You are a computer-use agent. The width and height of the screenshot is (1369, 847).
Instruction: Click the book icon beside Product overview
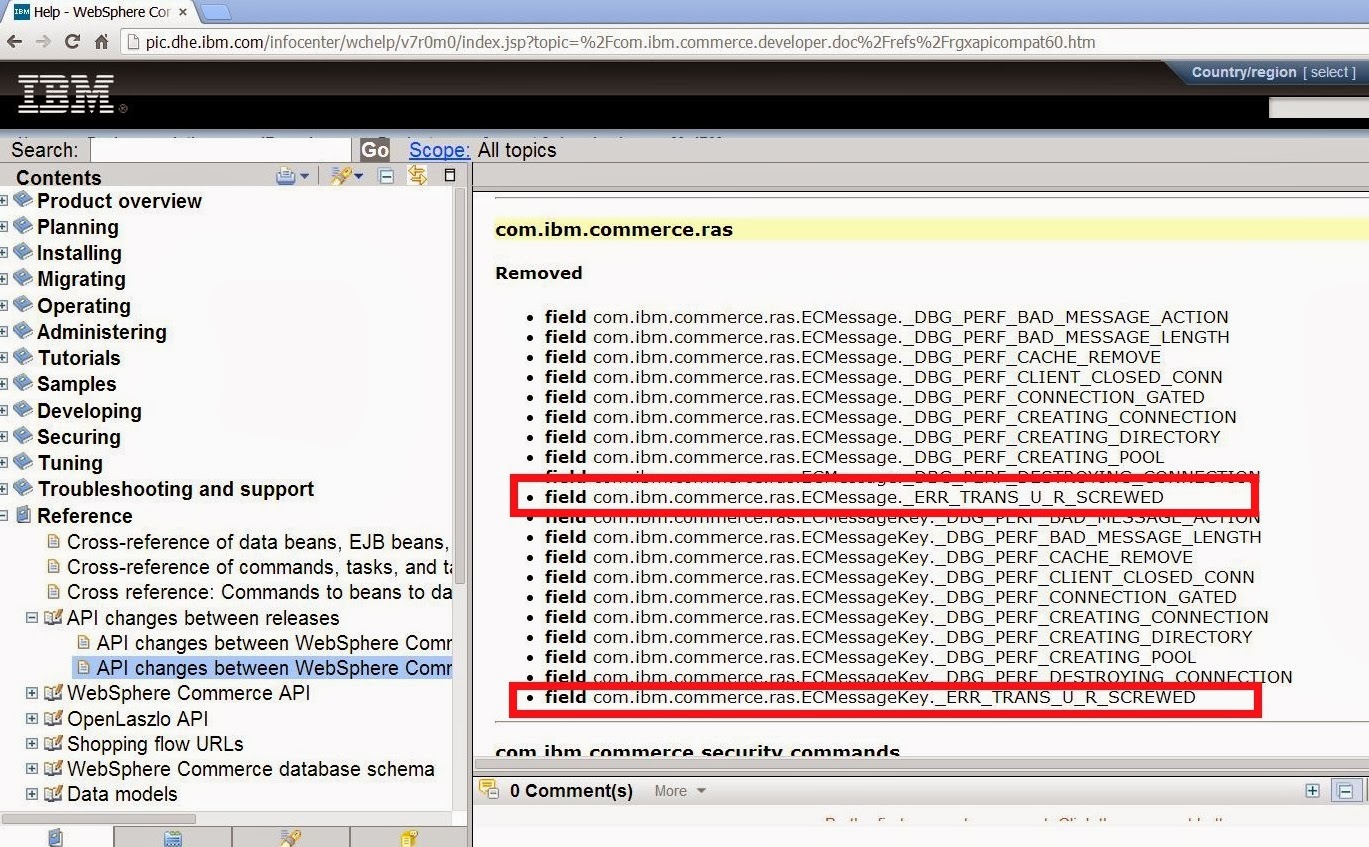(x=23, y=200)
